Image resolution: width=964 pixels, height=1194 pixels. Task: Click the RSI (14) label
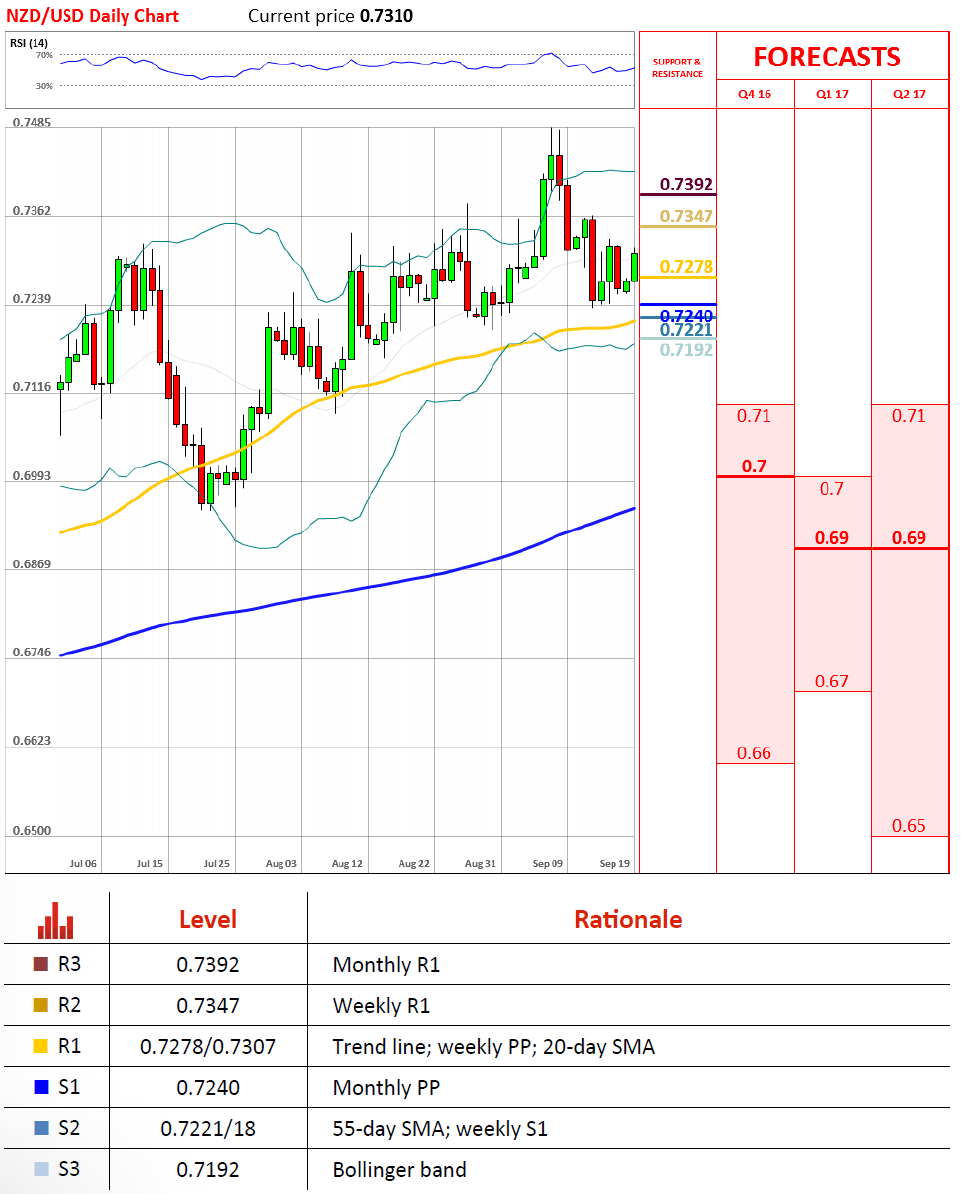coord(29,43)
